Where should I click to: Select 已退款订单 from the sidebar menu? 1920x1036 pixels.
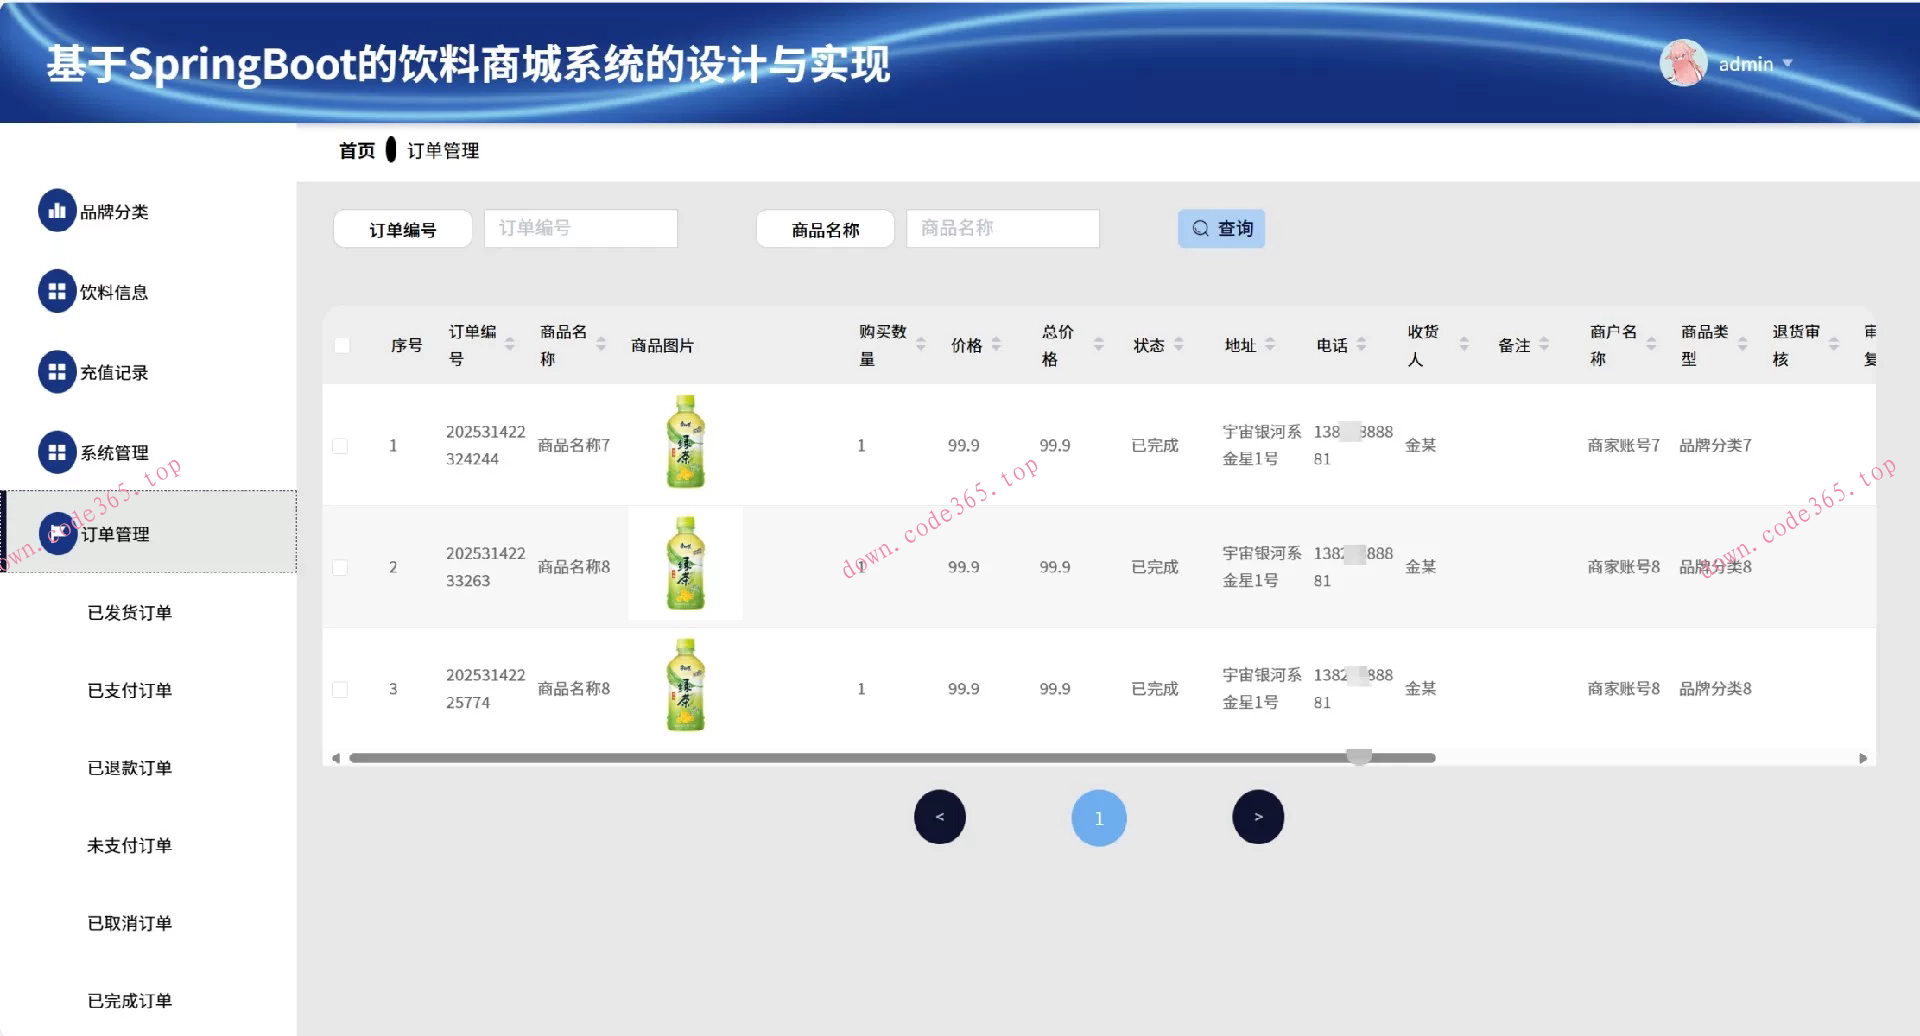pos(129,767)
